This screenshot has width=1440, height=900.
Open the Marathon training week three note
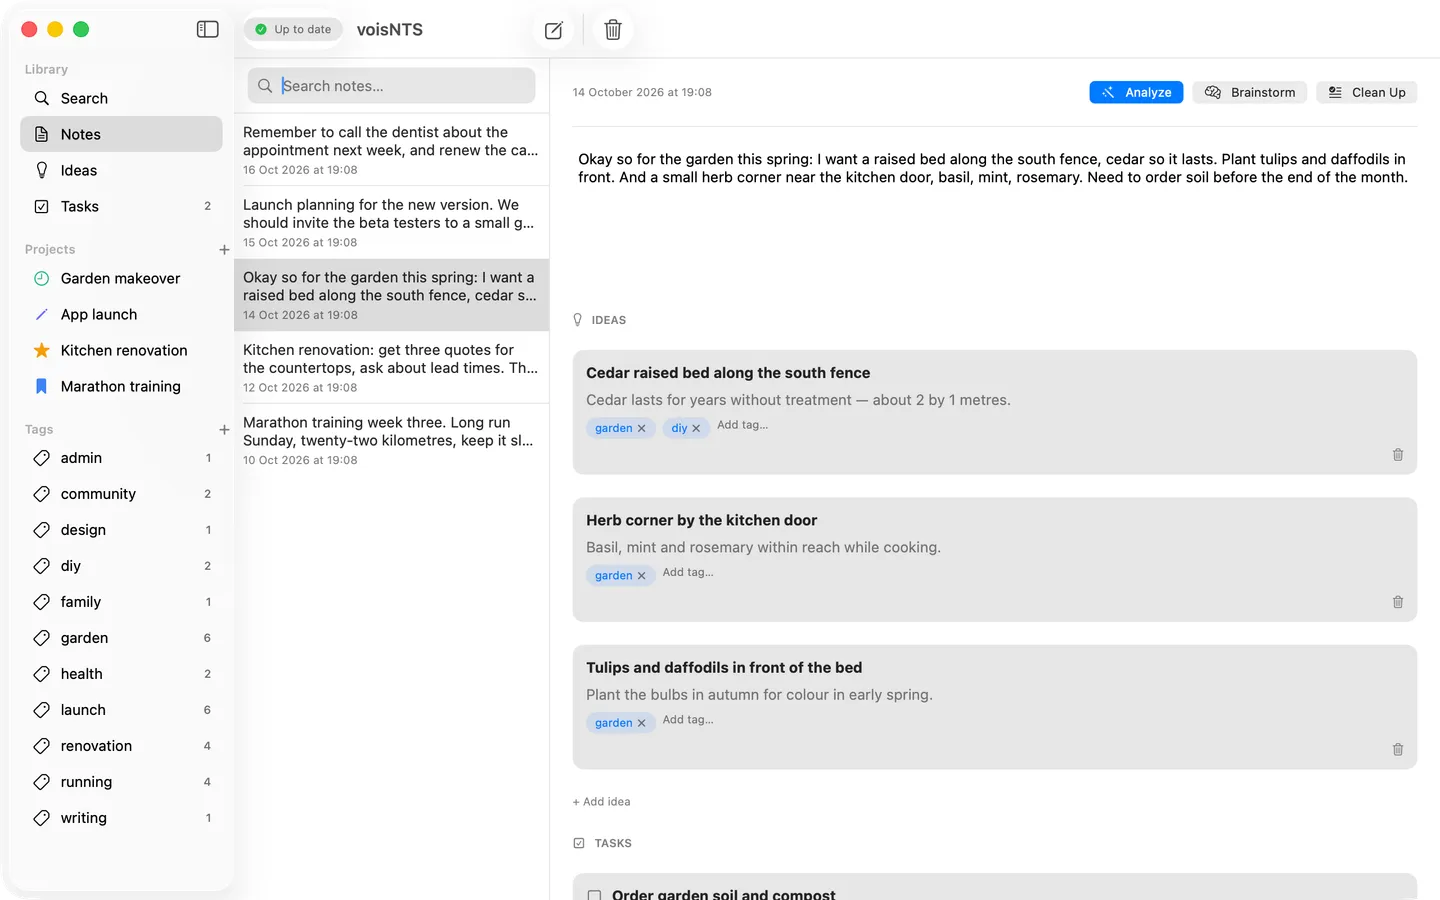[391, 440]
